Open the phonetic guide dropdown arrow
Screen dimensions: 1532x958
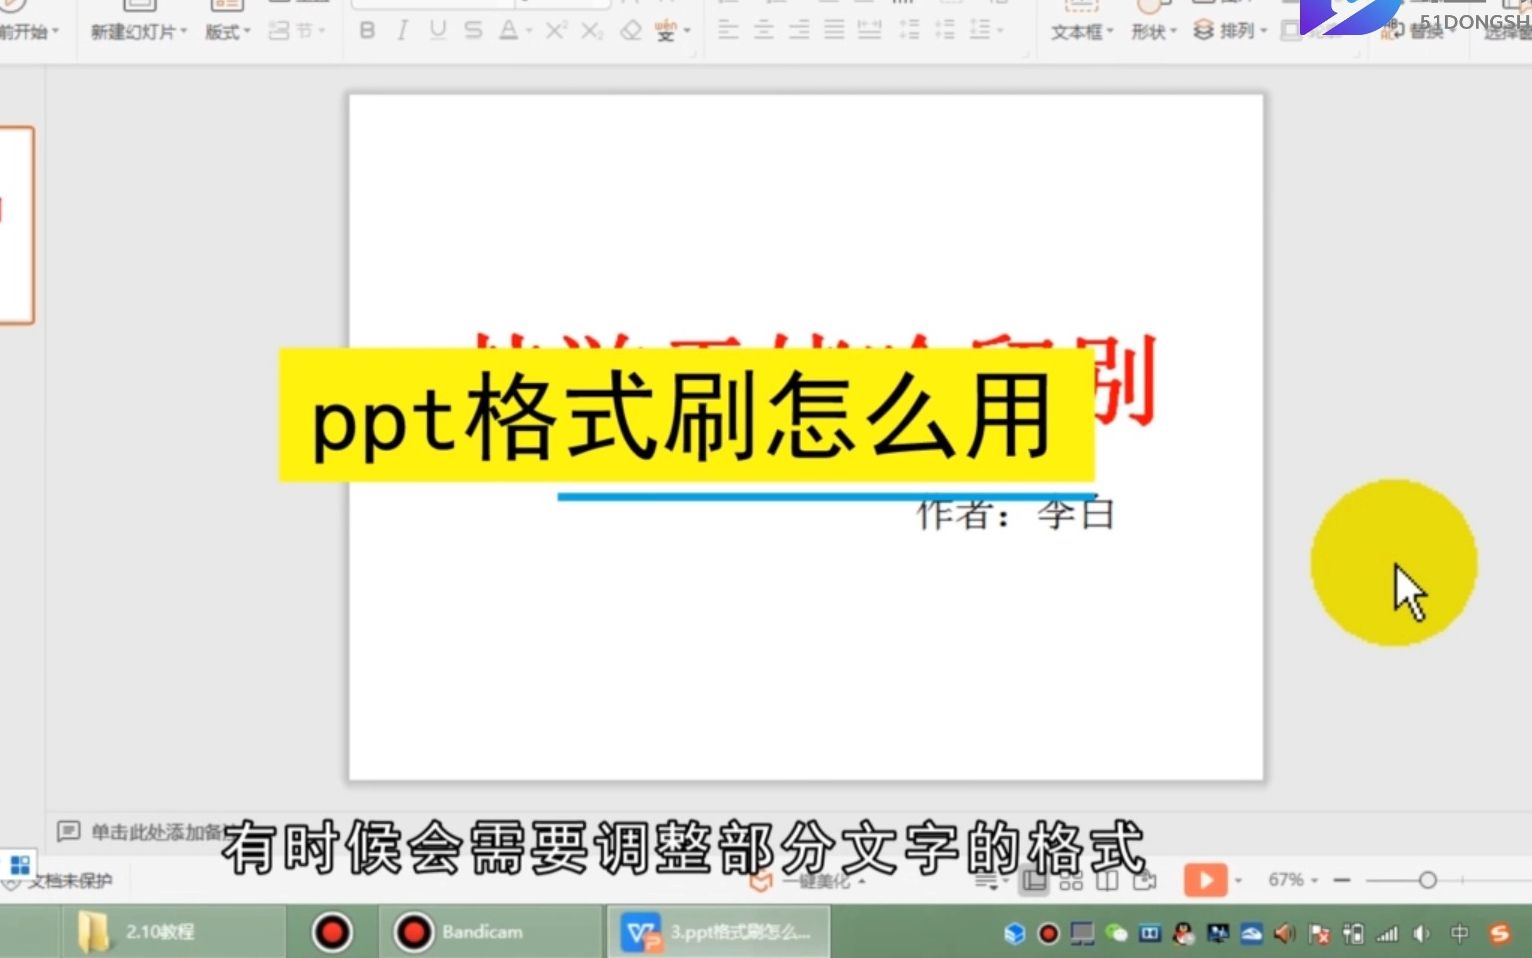[687, 32]
